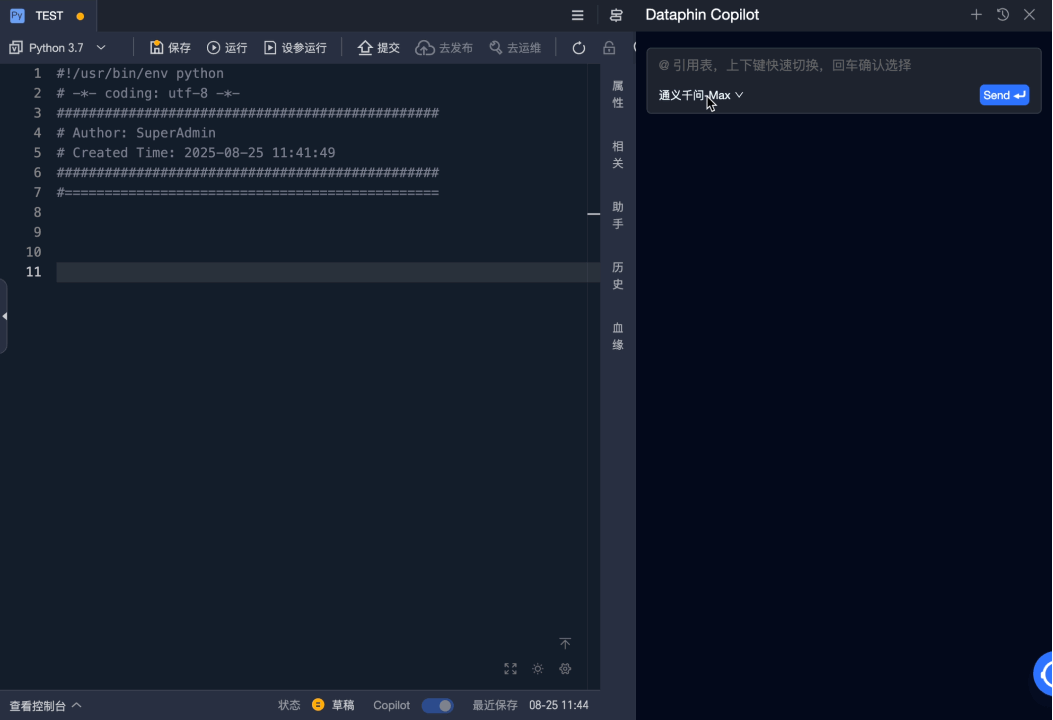This screenshot has width=1053, height=720.
Task: Open the 属性 properties side panel
Action: (x=618, y=94)
